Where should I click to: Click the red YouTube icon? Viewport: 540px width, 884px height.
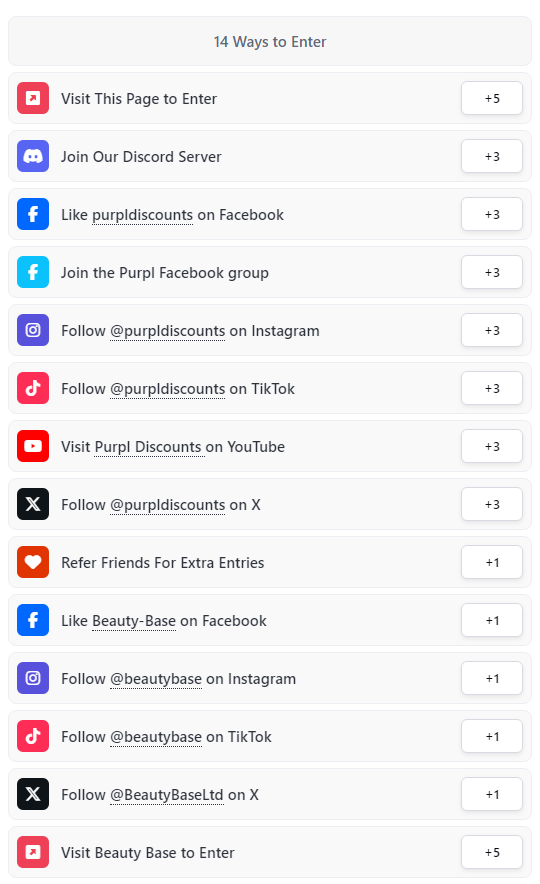(x=33, y=447)
